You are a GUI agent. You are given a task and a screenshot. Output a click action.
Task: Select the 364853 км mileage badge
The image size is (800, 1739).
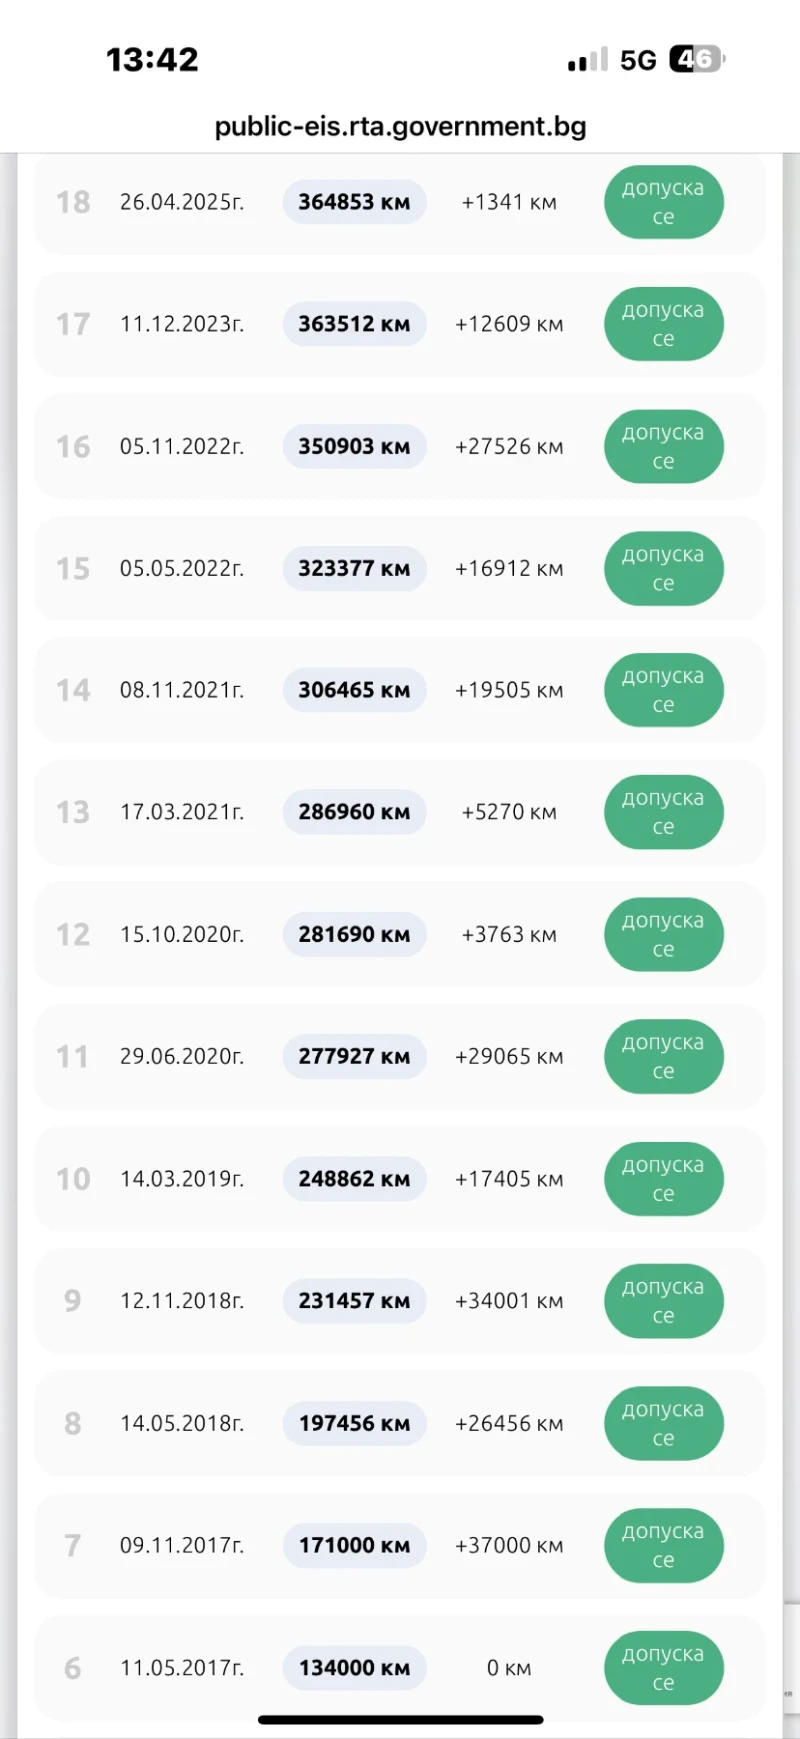(354, 202)
